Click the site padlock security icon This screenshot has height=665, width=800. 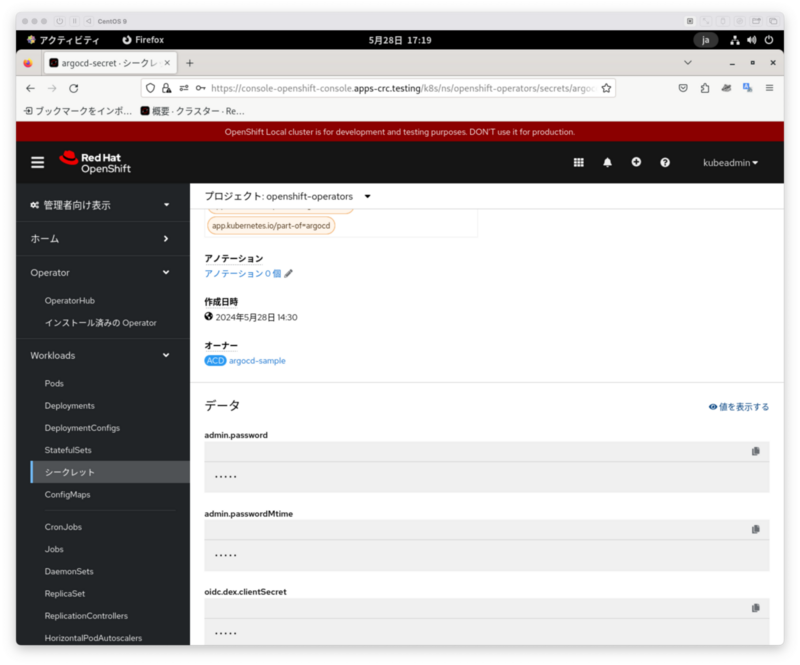(166, 88)
